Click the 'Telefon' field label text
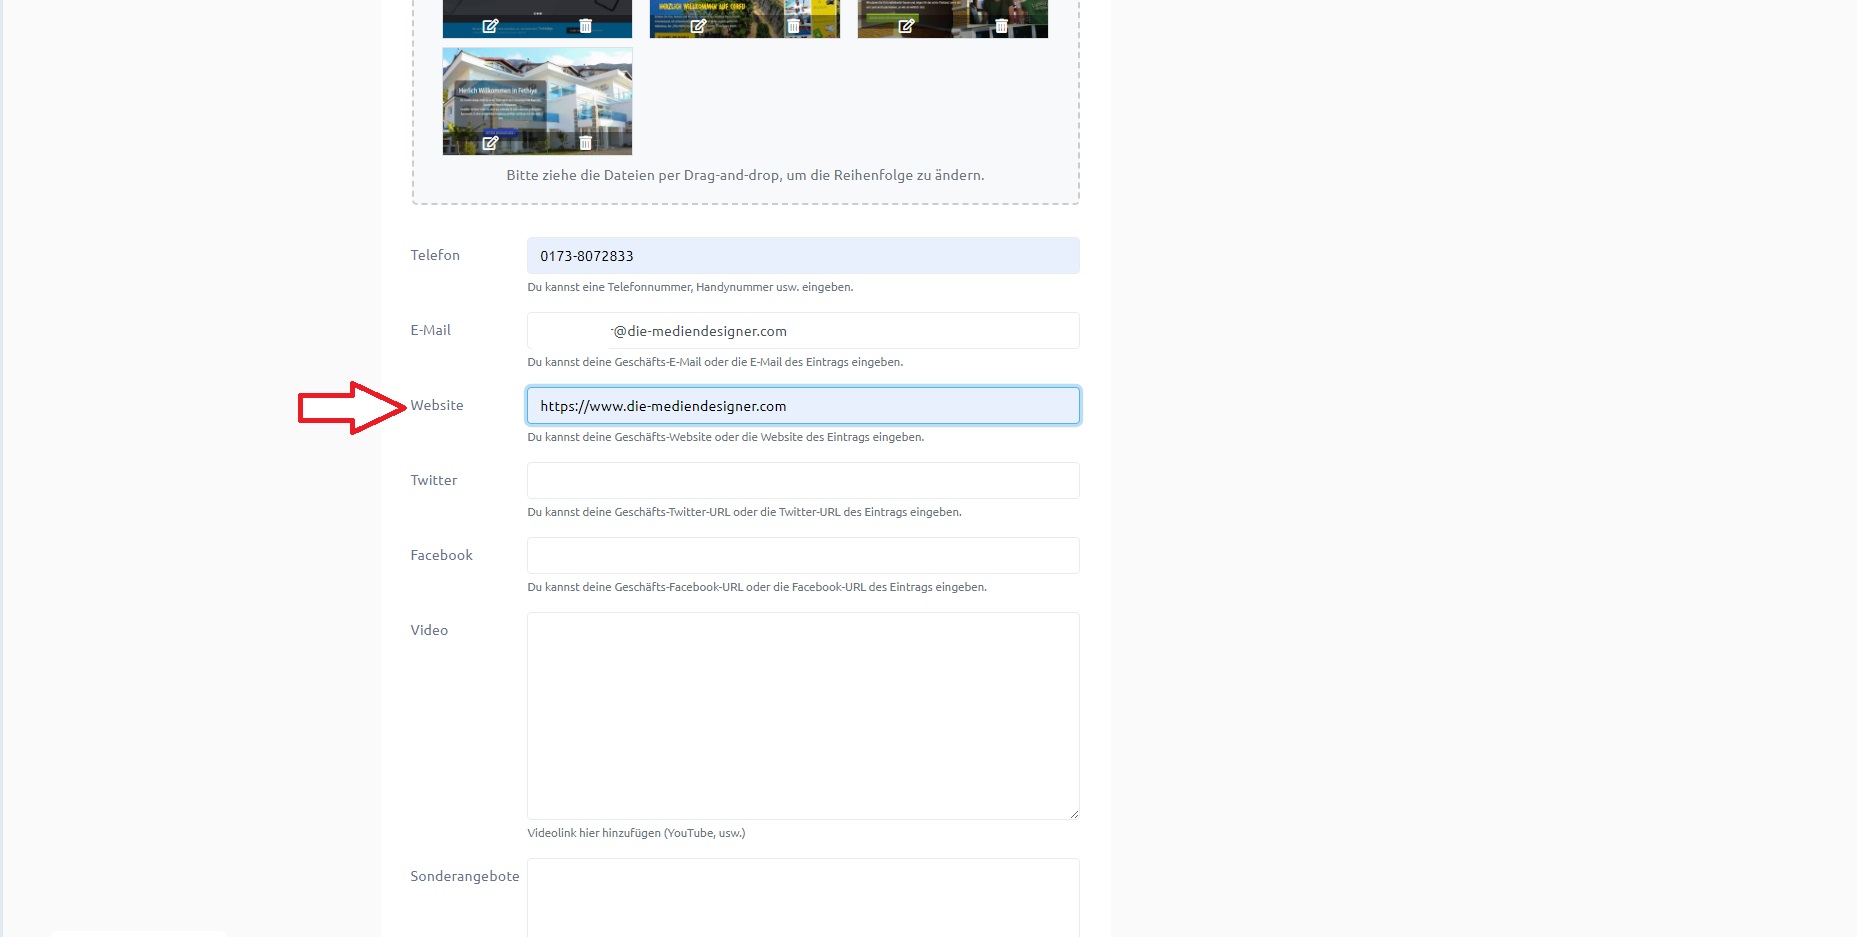Viewport: 1857px width, 937px height. 435,255
